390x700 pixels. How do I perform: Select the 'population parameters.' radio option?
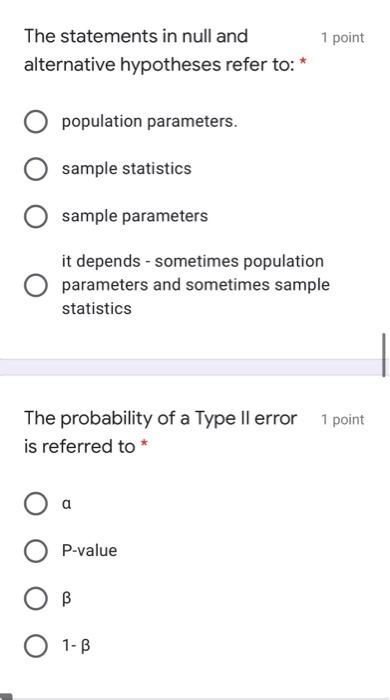pyautogui.click(x=35, y=122)
